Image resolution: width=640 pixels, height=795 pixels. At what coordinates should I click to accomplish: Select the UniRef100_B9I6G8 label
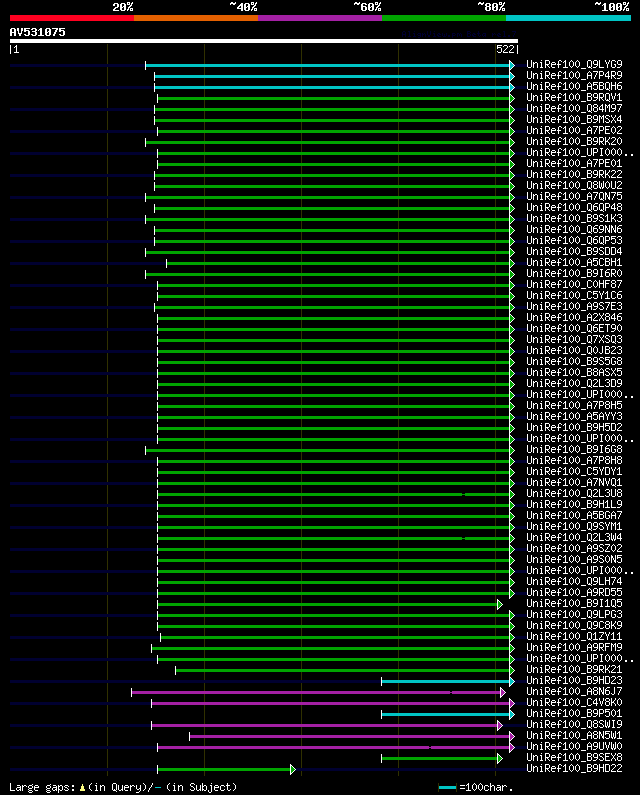574,449
